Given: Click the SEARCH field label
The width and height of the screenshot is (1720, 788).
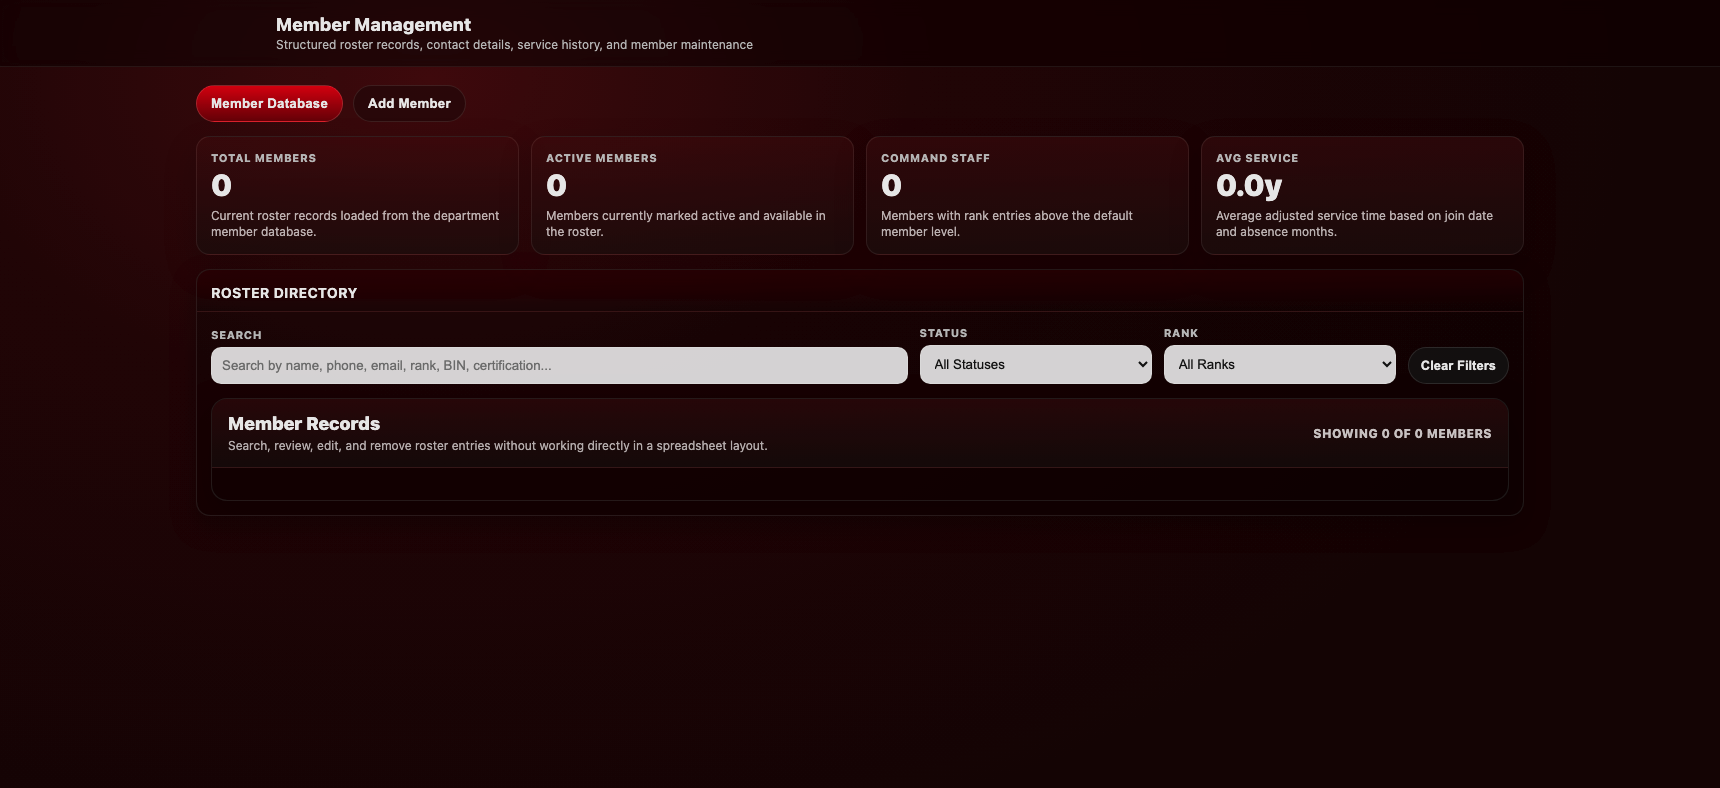Looking at the screenshot, I should [x=236, y=335].
